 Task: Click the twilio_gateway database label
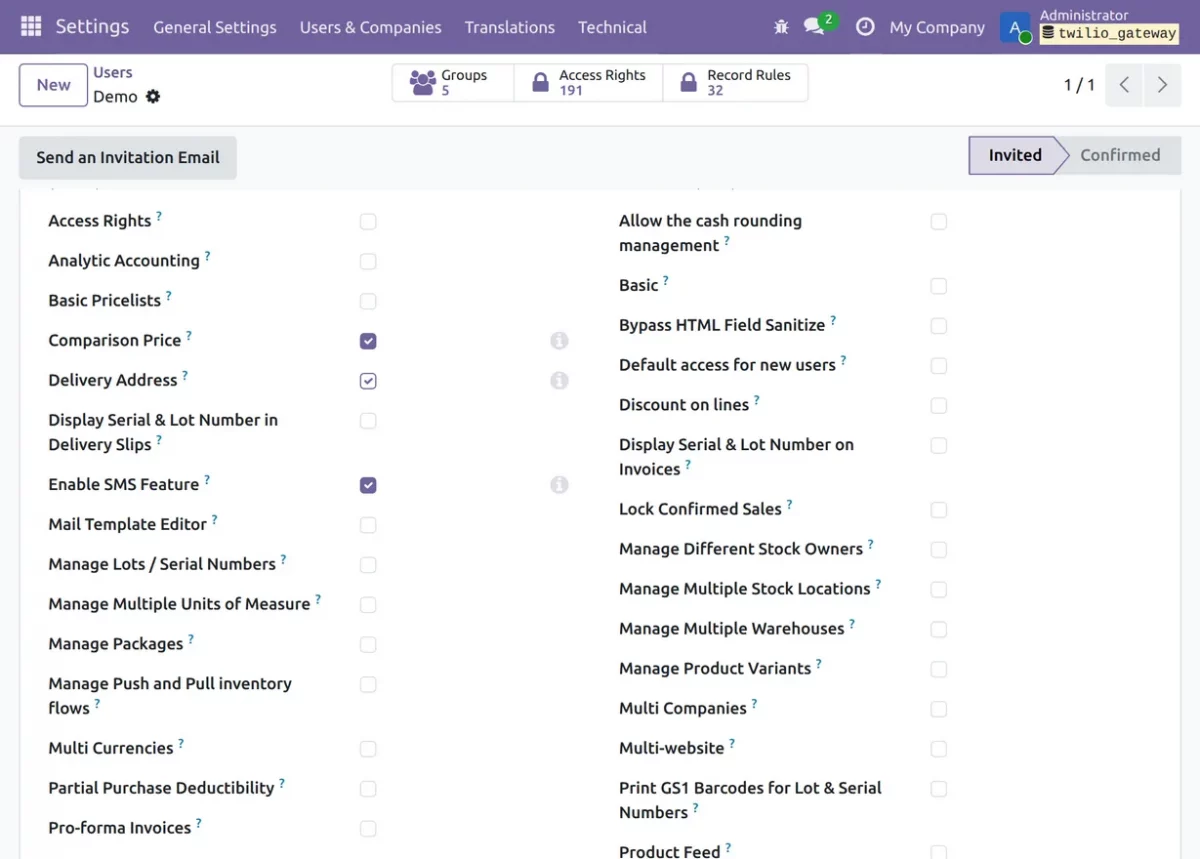[1109, 33]
